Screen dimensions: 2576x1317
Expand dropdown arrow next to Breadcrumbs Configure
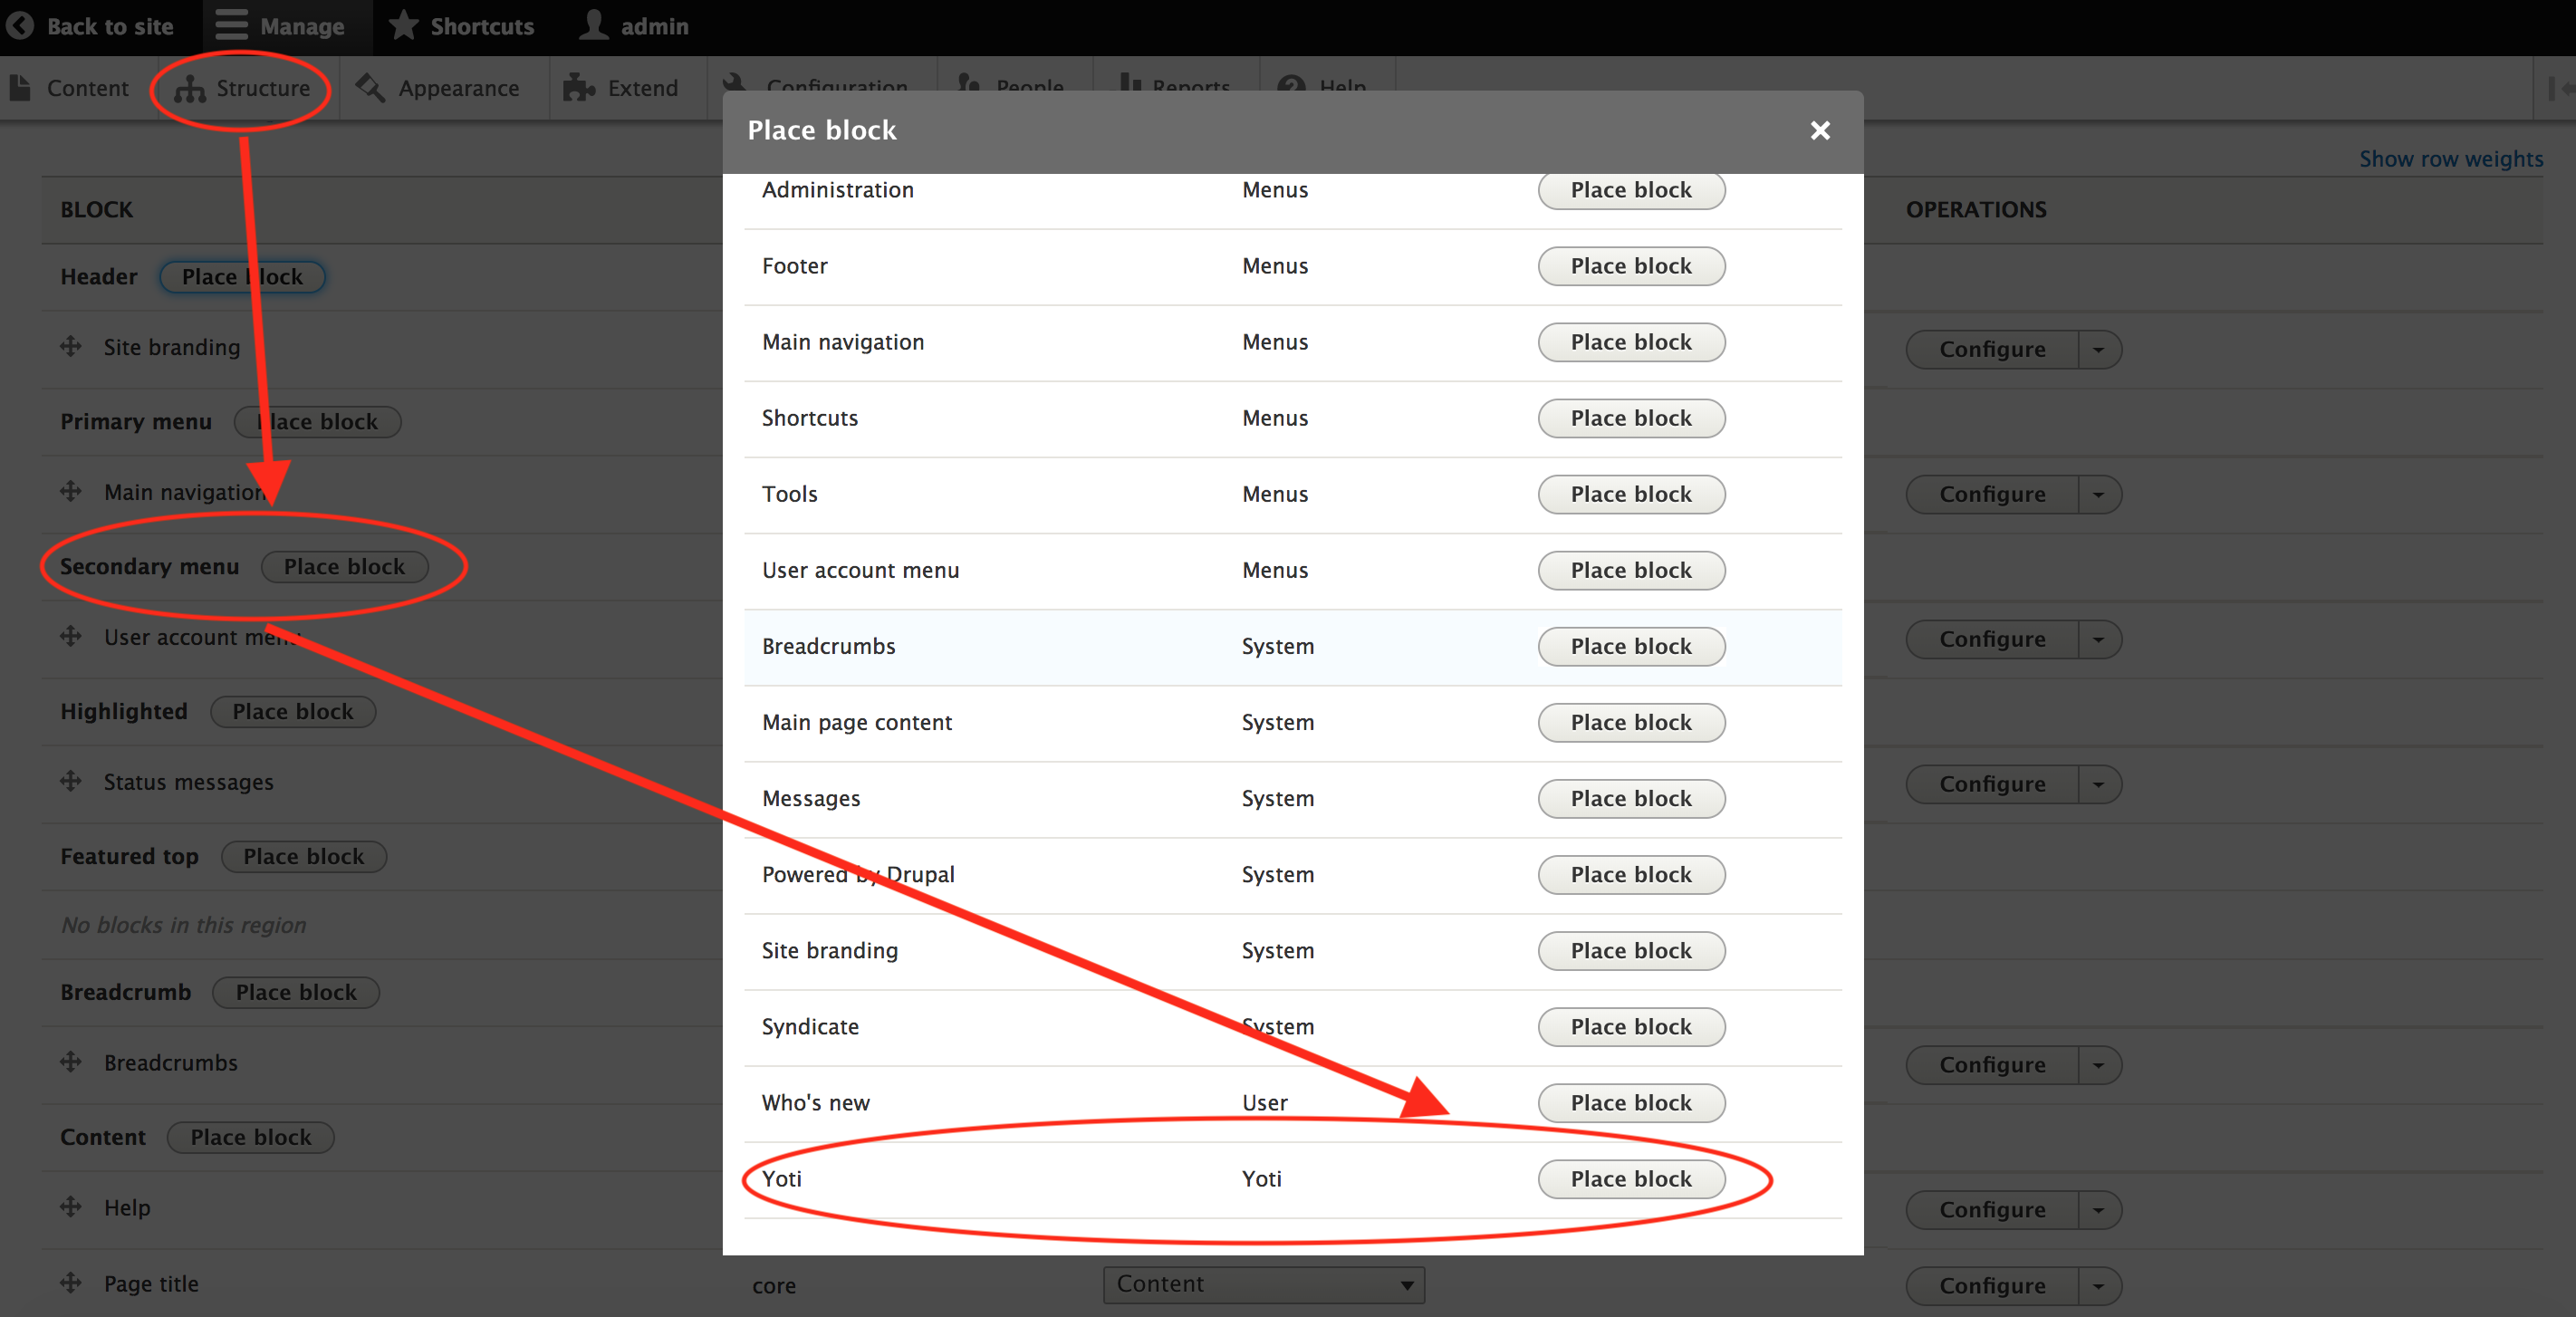[2099, 1065]
